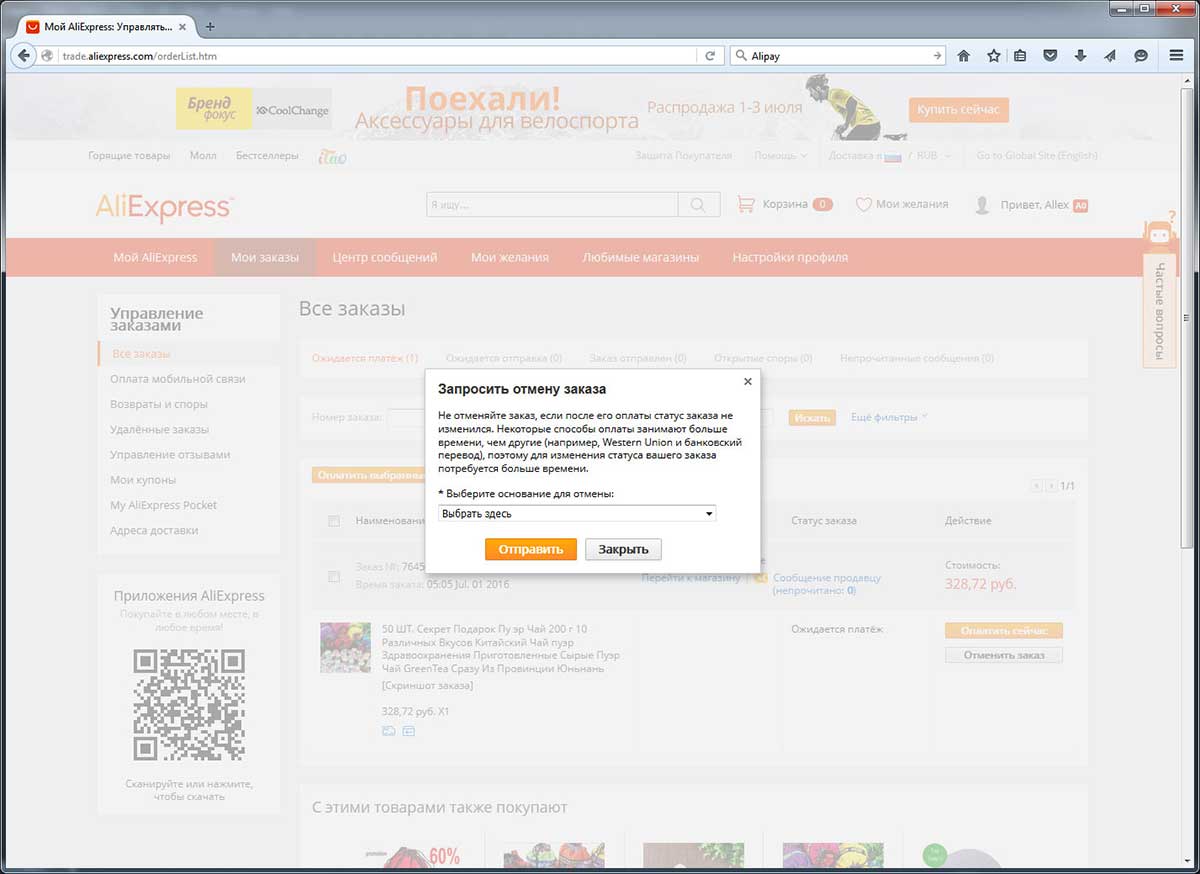This screenshot has width=1200, height=874.
Task: Click the Отменить заказ button
Action: pyautogui.click(x=1004, y=655)
